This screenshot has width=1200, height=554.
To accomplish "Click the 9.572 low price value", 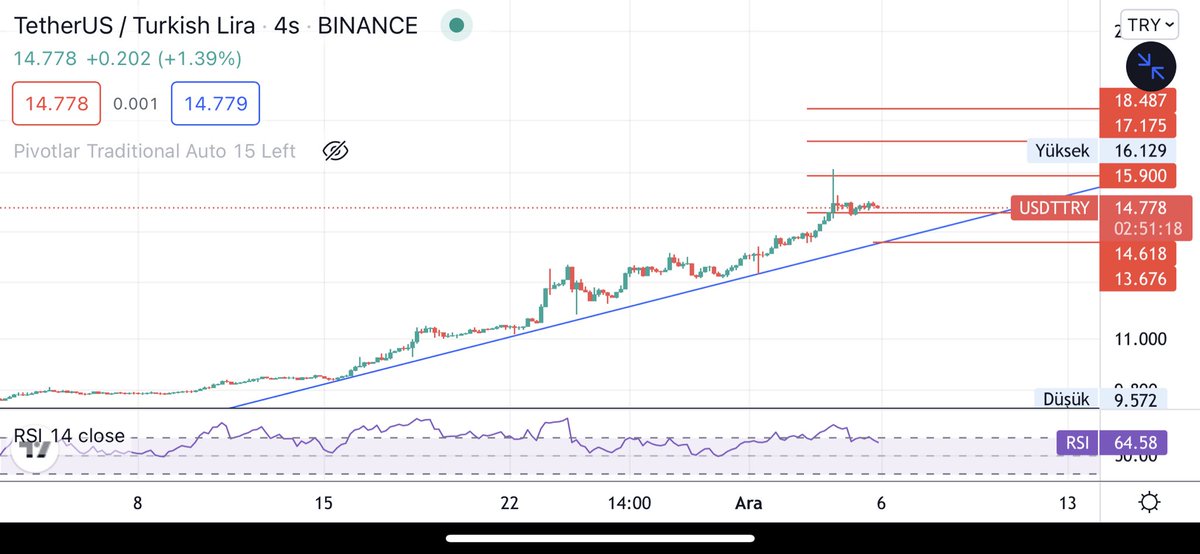I will [1134, 399].
